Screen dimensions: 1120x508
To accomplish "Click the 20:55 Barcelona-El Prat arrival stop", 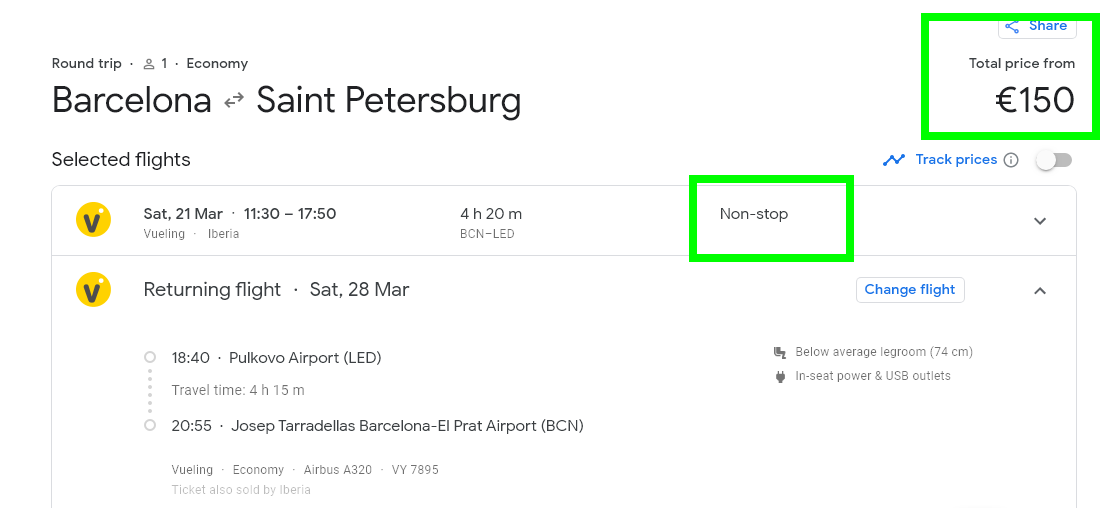I will (377, 426).
